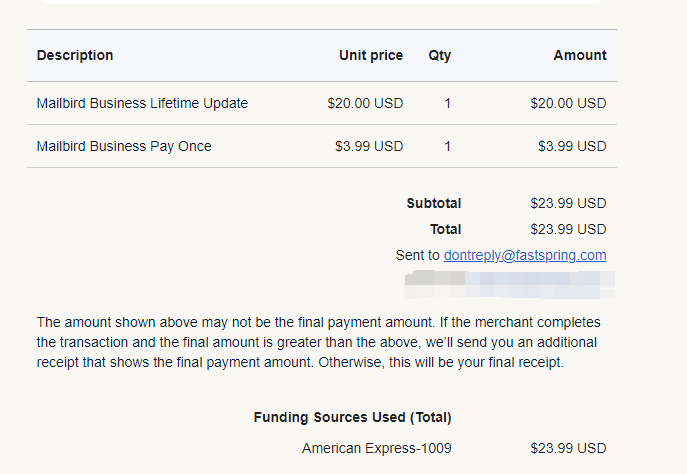Click the American Express $23.99 USD amount
The width and height of the screenshot is (687, 474).
pyautogui.click(x=568, y=448)
